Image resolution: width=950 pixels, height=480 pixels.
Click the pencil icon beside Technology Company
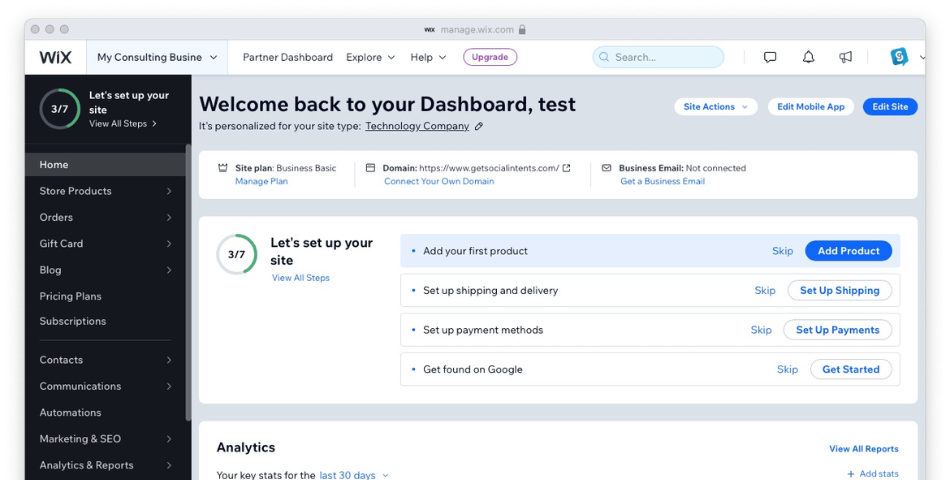coord(479,127)
